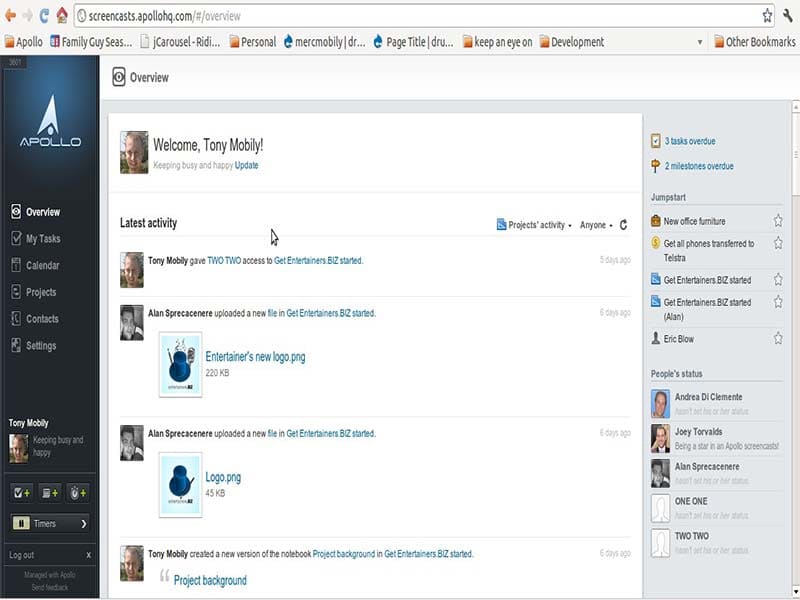Open the browser wrench settings menu

click(x=788, y=16)
